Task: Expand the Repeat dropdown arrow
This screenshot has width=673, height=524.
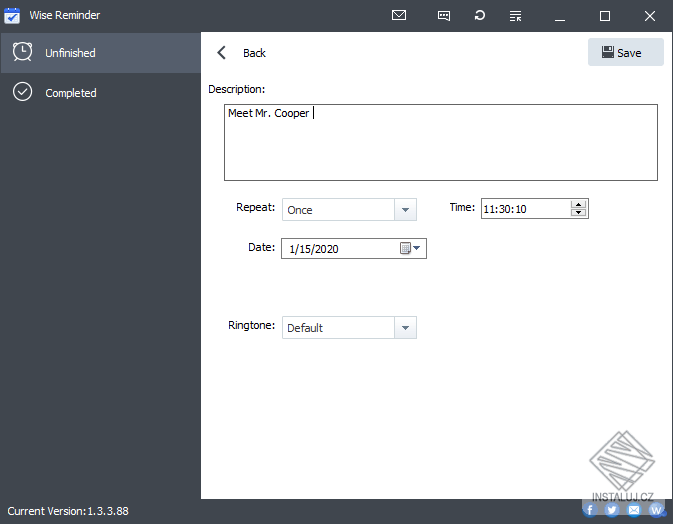Action: click(x=405, y=210)
